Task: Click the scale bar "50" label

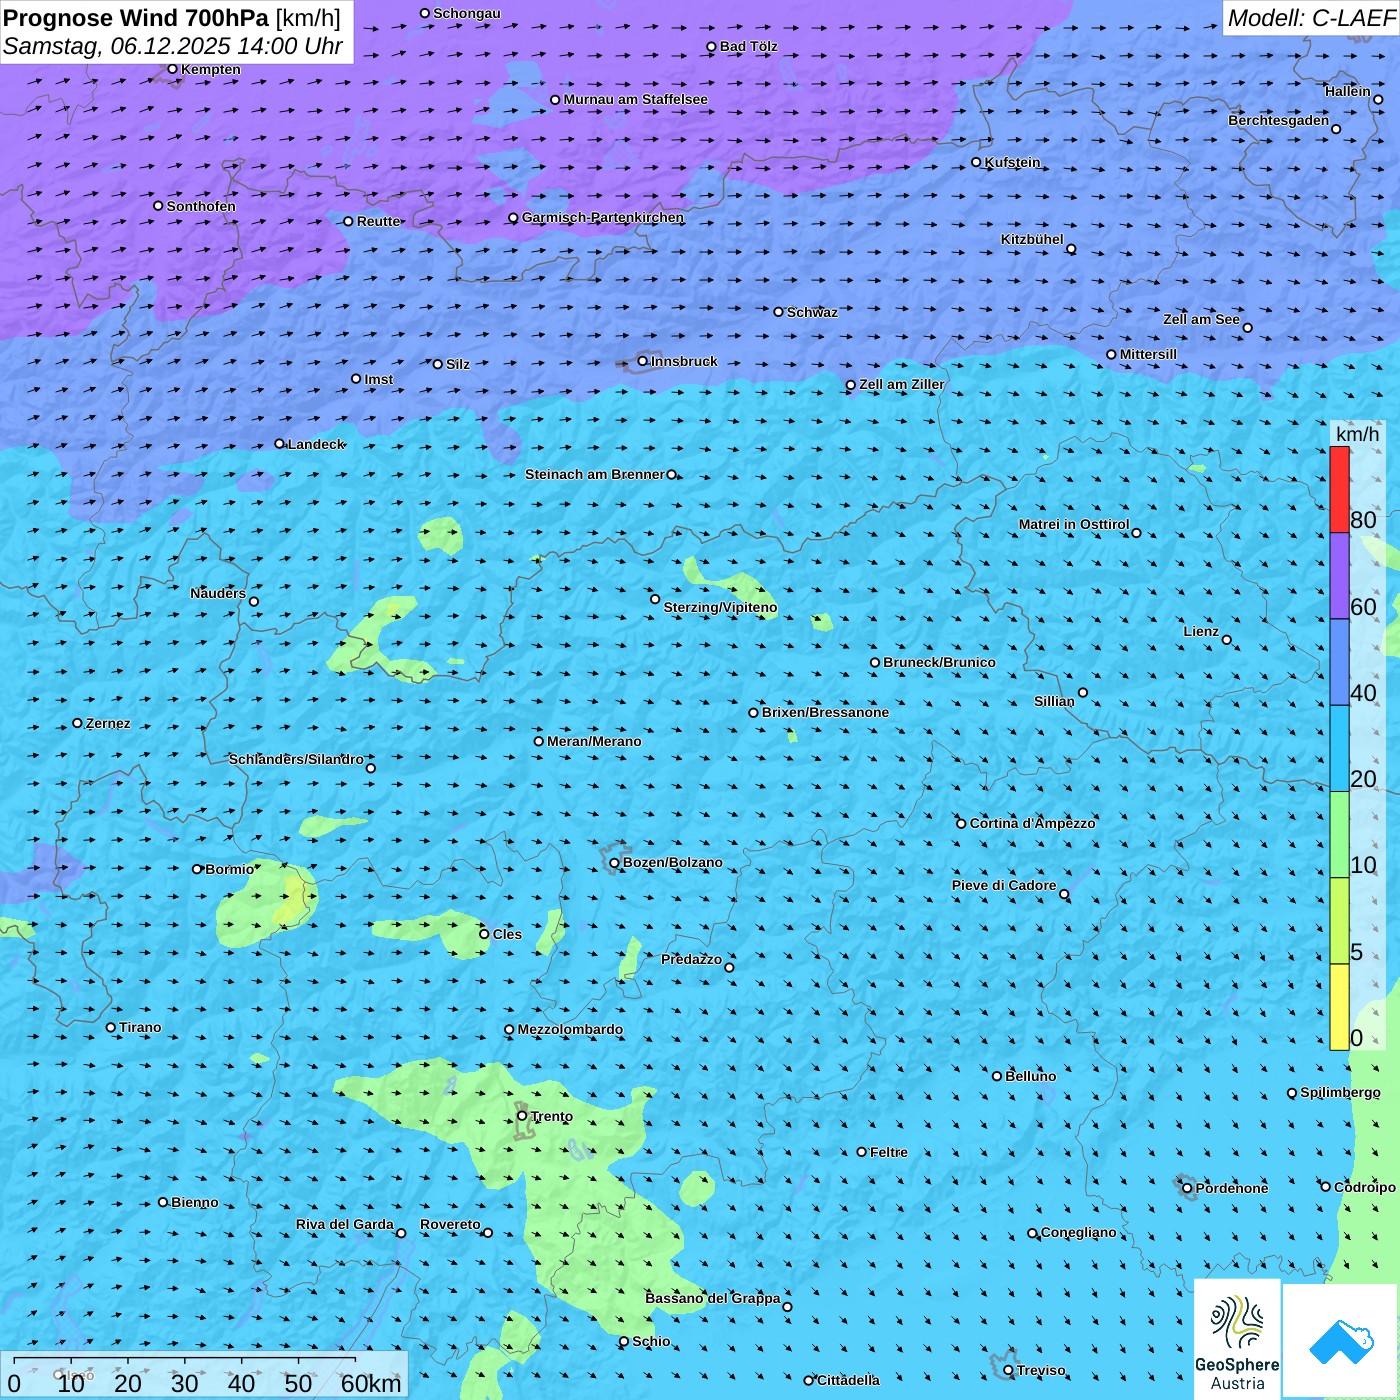Action: (x=298, y=1383)
